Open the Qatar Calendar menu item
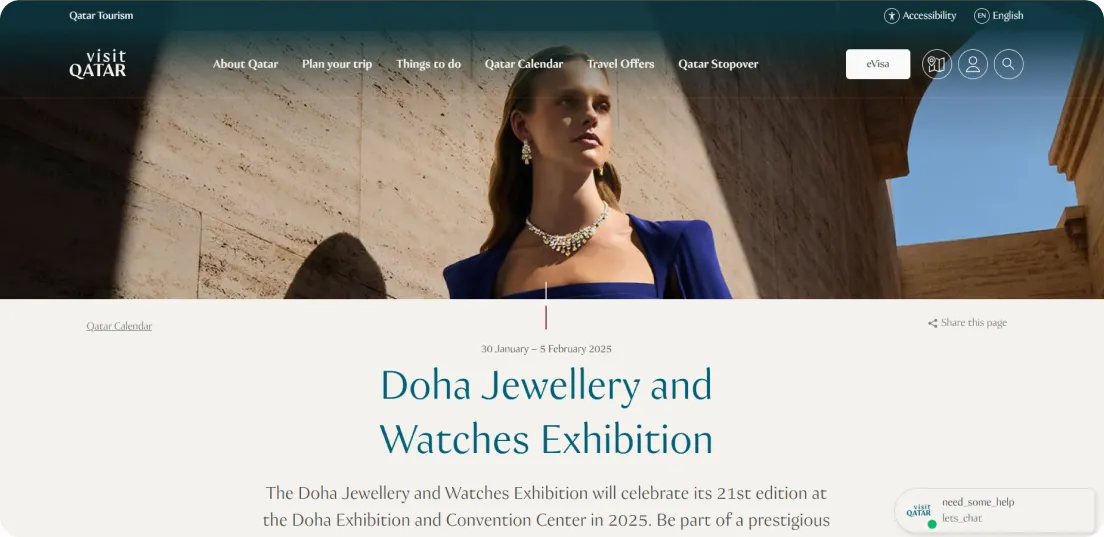The width and height of the screenshot is (1104, 537). pos(524,64)
